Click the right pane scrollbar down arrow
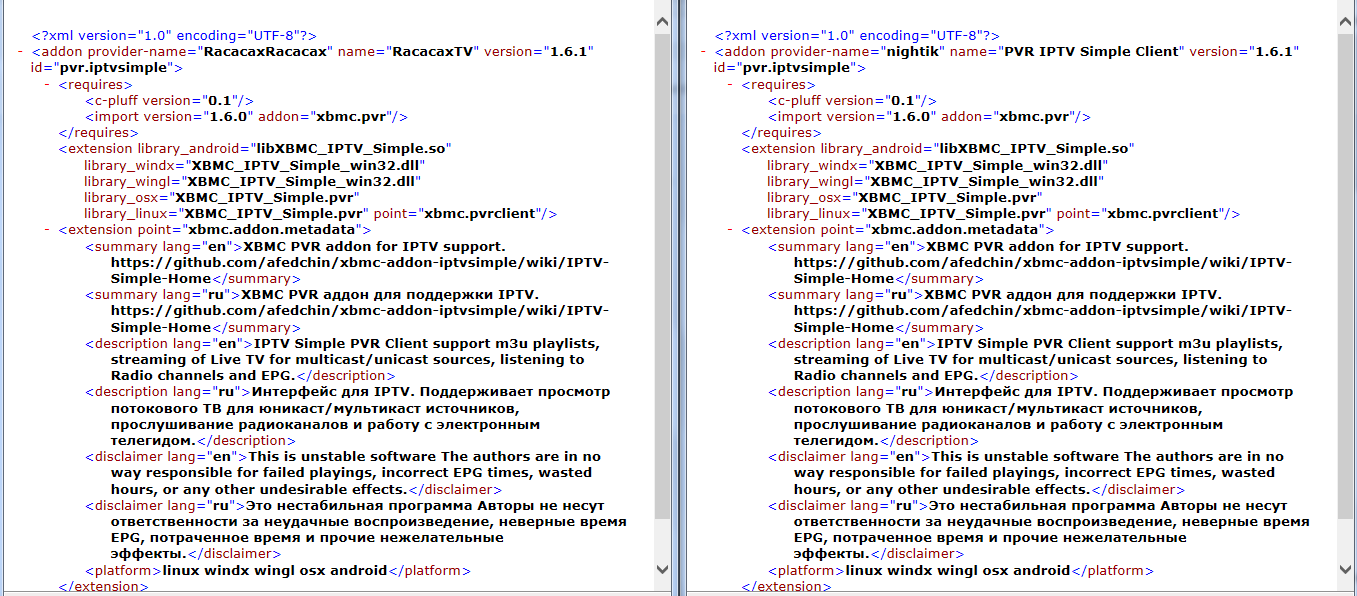This screenshot has width=1357, height=596. pyautogui.click(x=1347, y=569)
